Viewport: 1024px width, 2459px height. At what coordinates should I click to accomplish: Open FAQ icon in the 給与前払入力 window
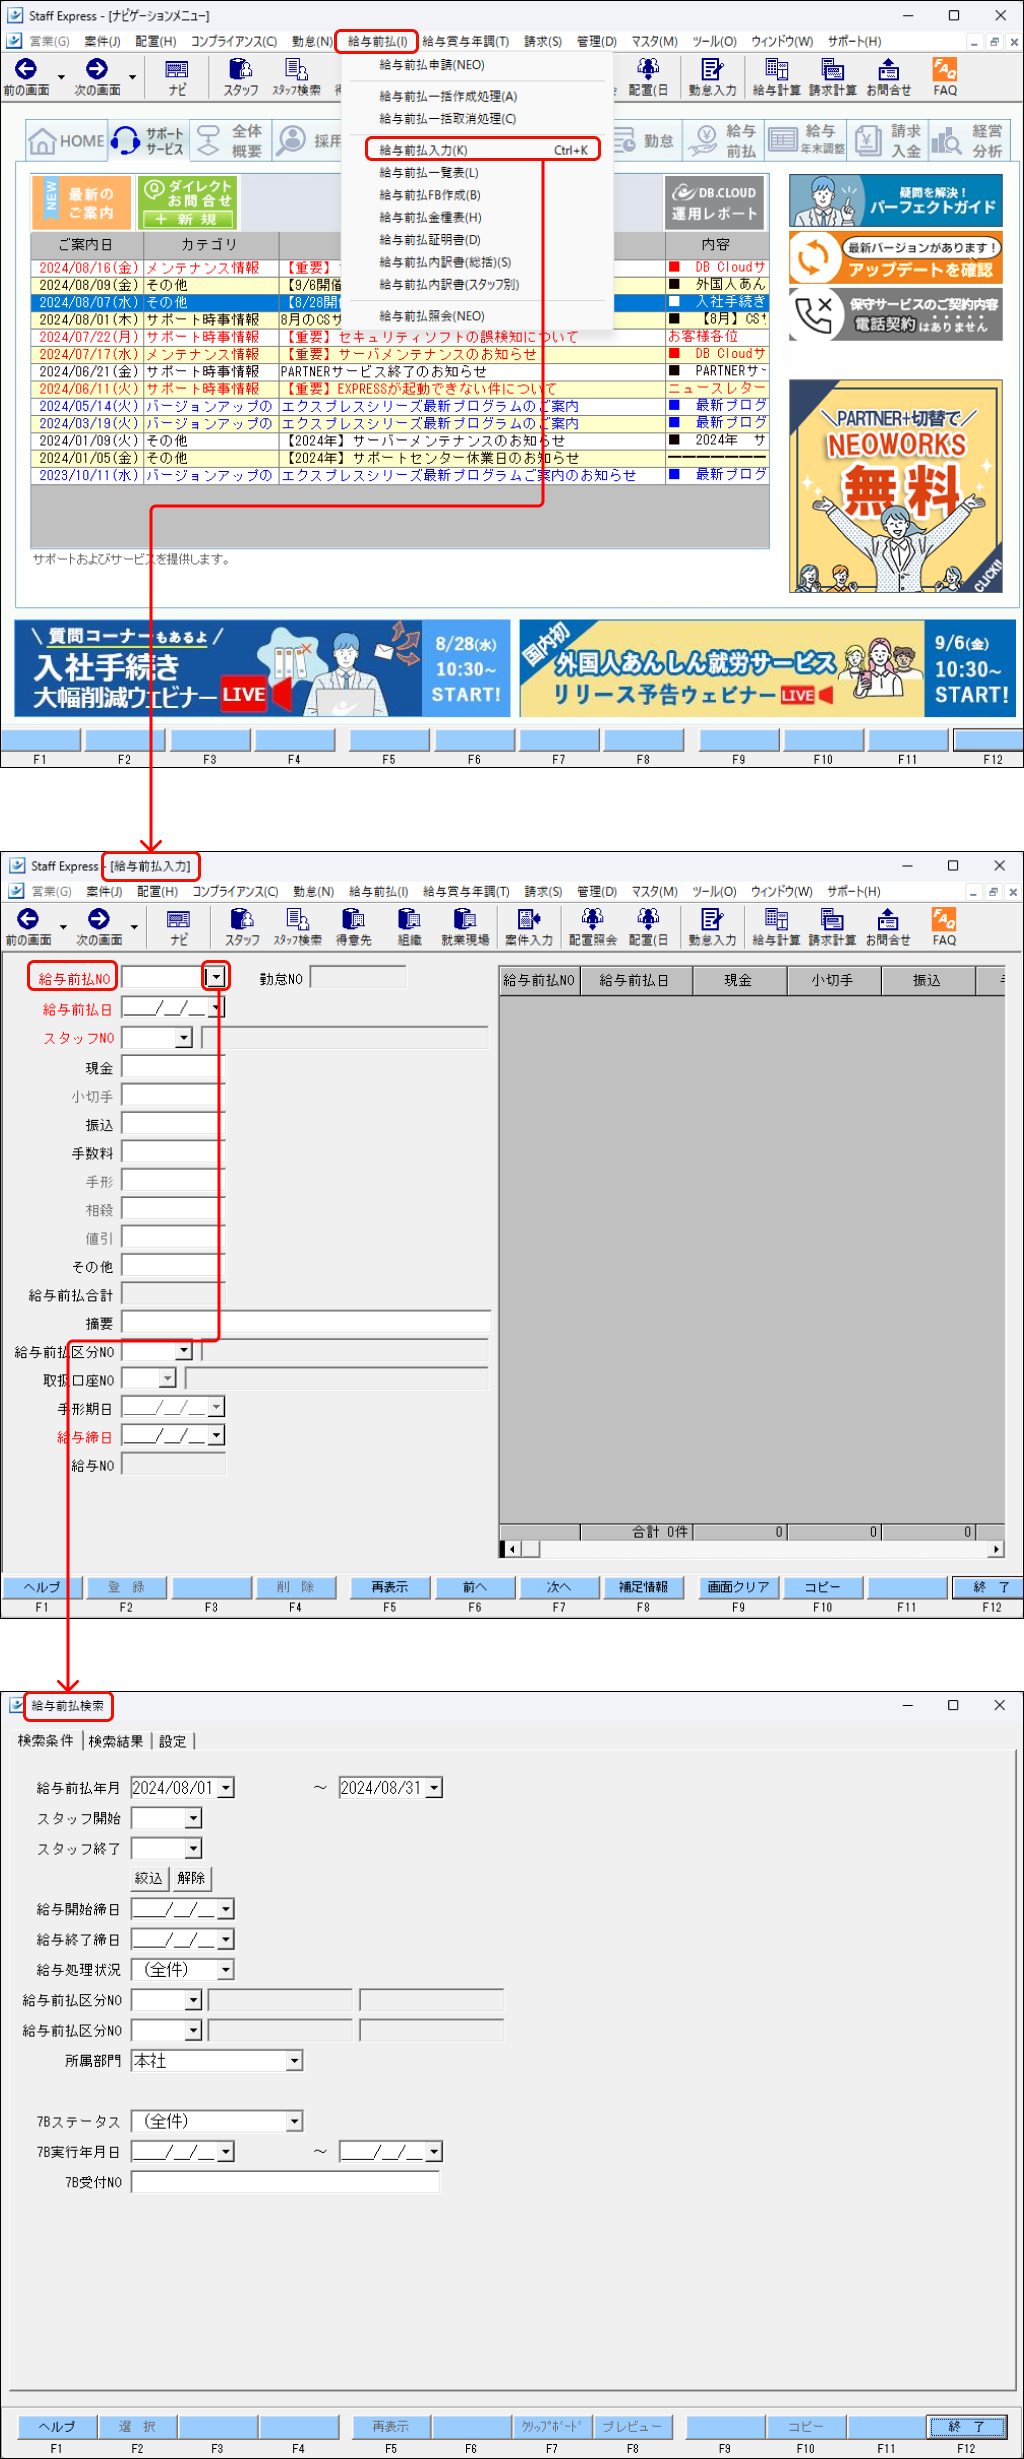944,926
